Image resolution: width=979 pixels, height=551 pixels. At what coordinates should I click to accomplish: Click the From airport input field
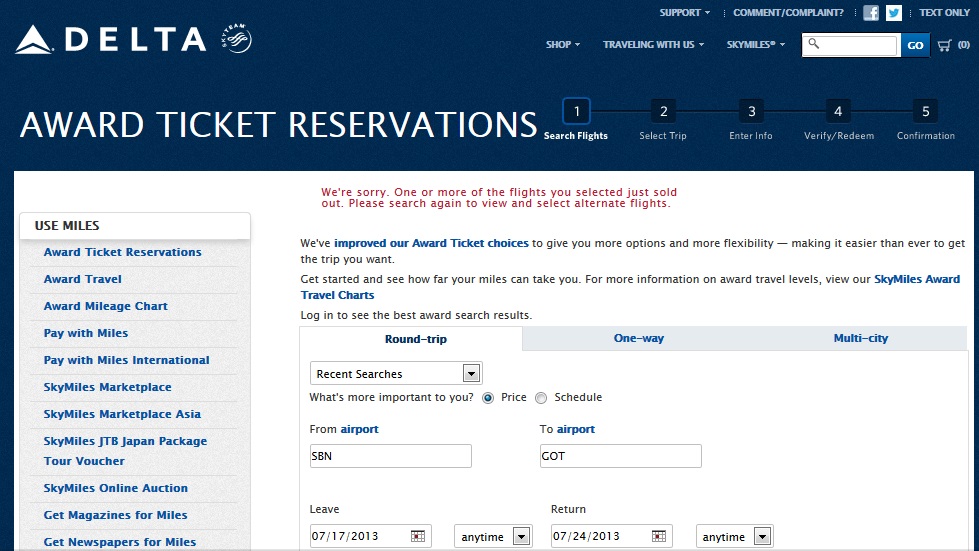(x=390, y=457)
